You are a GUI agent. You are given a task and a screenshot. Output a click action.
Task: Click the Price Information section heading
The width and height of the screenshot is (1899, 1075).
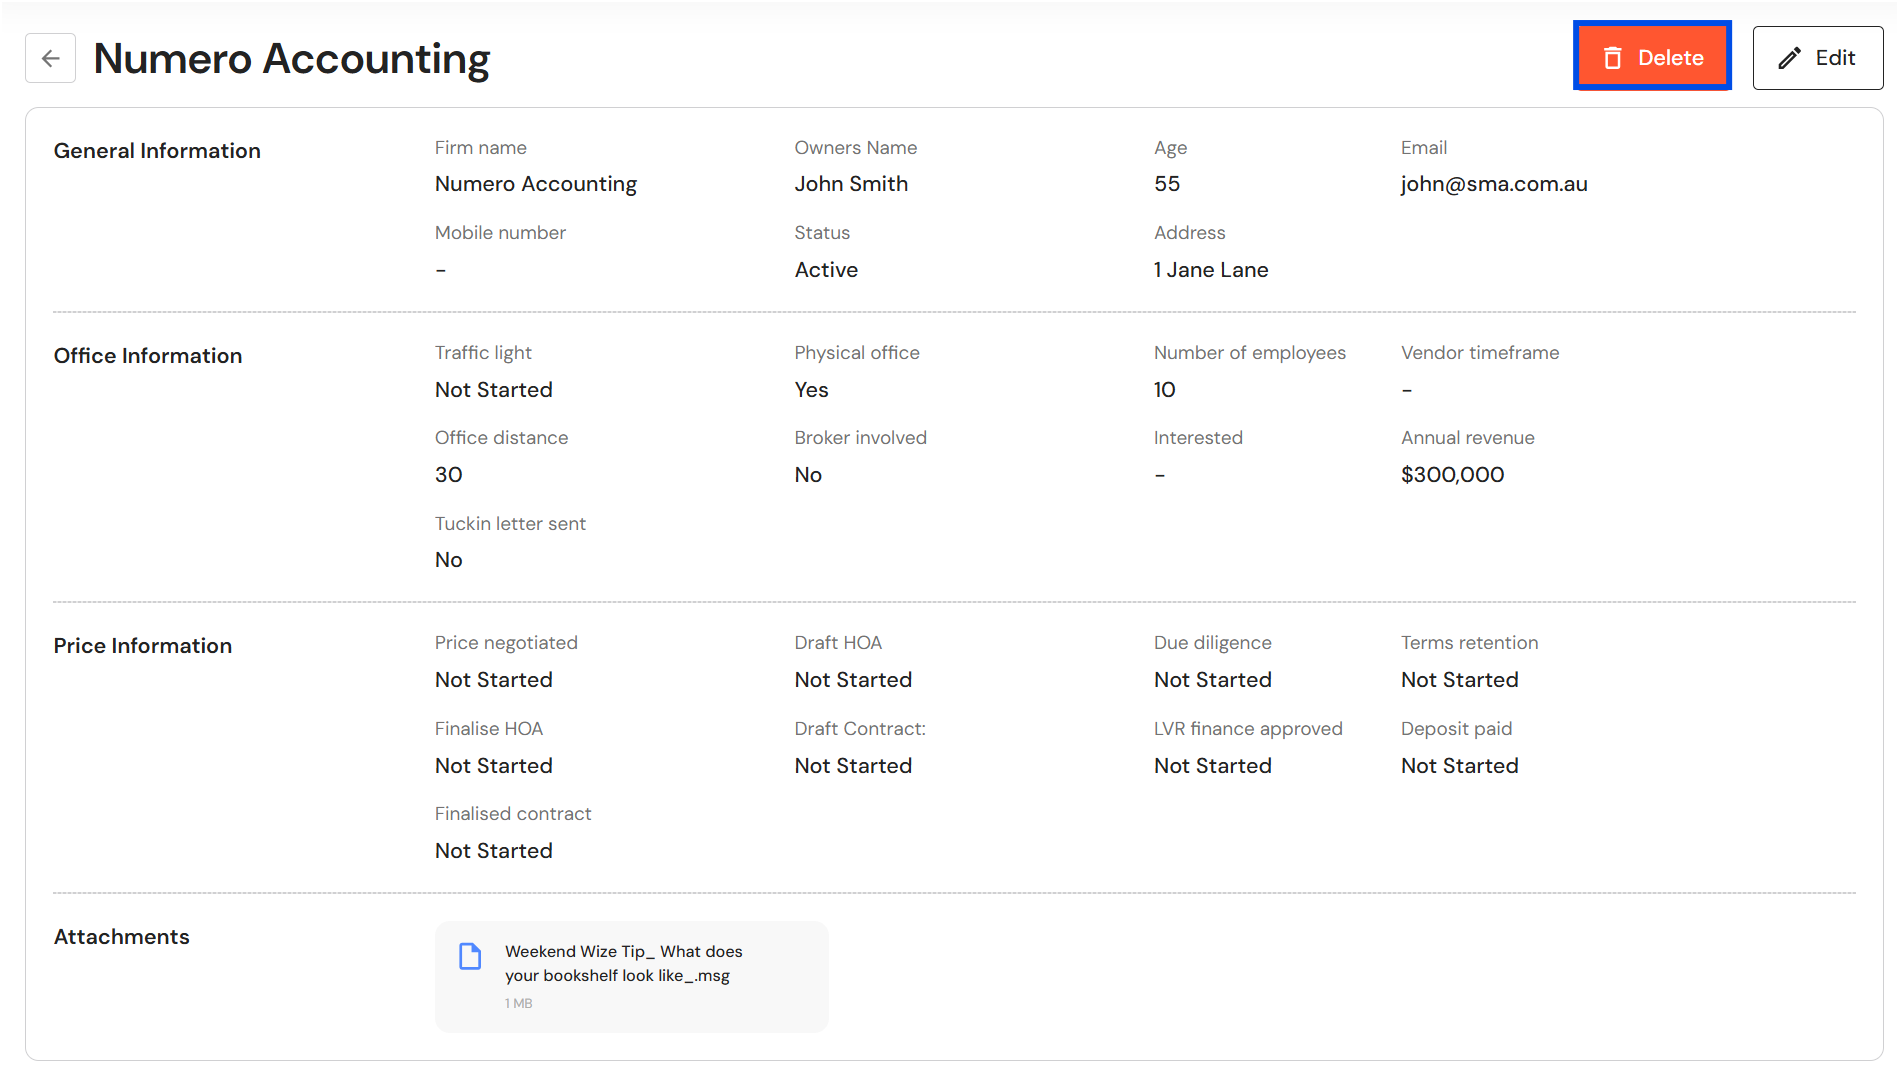click(x=143, y=646)
